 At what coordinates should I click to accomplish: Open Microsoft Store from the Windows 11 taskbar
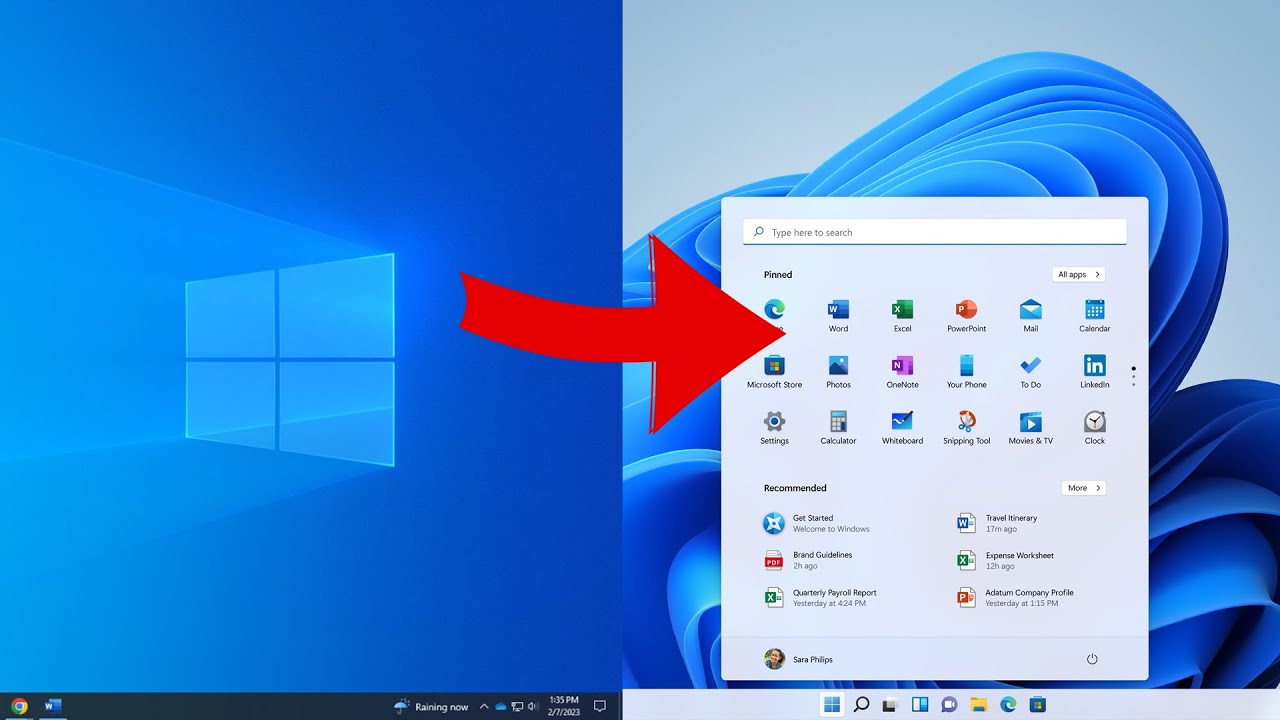pyautogui.click(x=1038, y=705)
